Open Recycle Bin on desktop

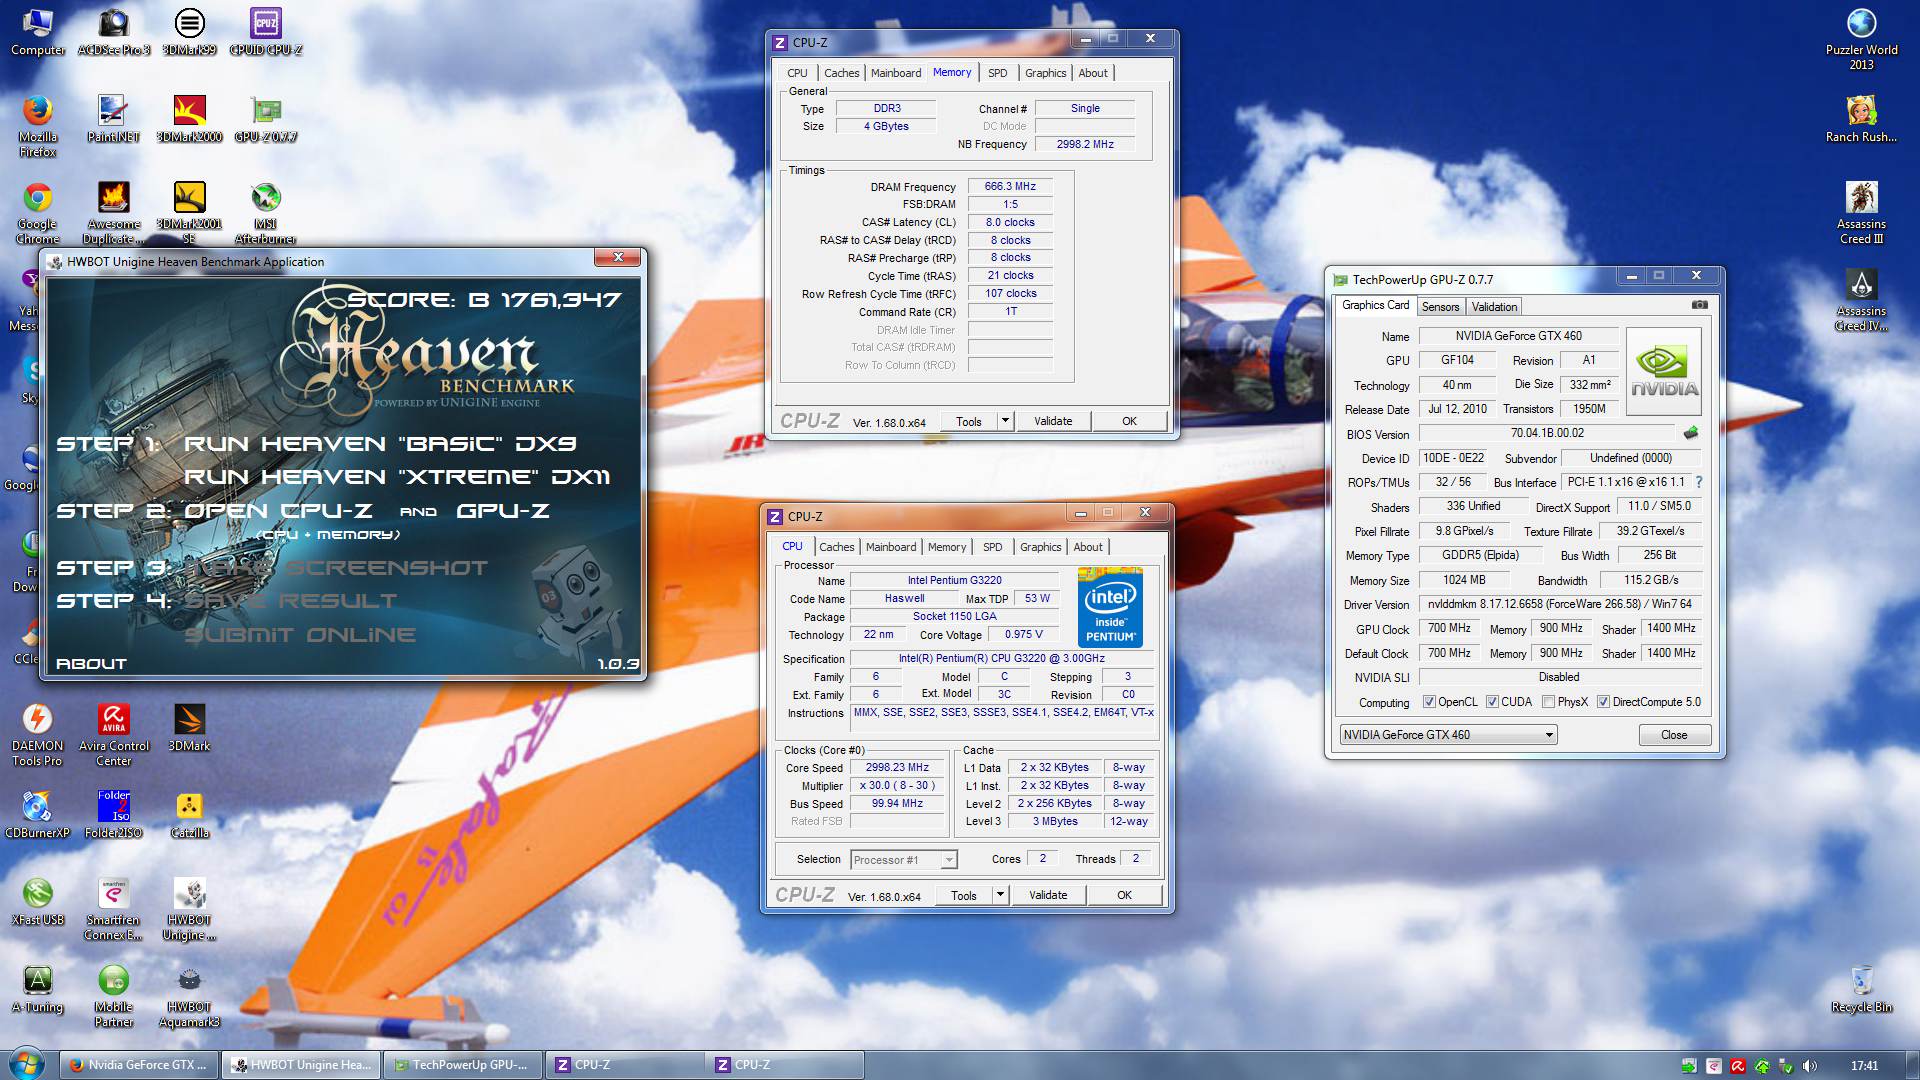pos(1861,989)
